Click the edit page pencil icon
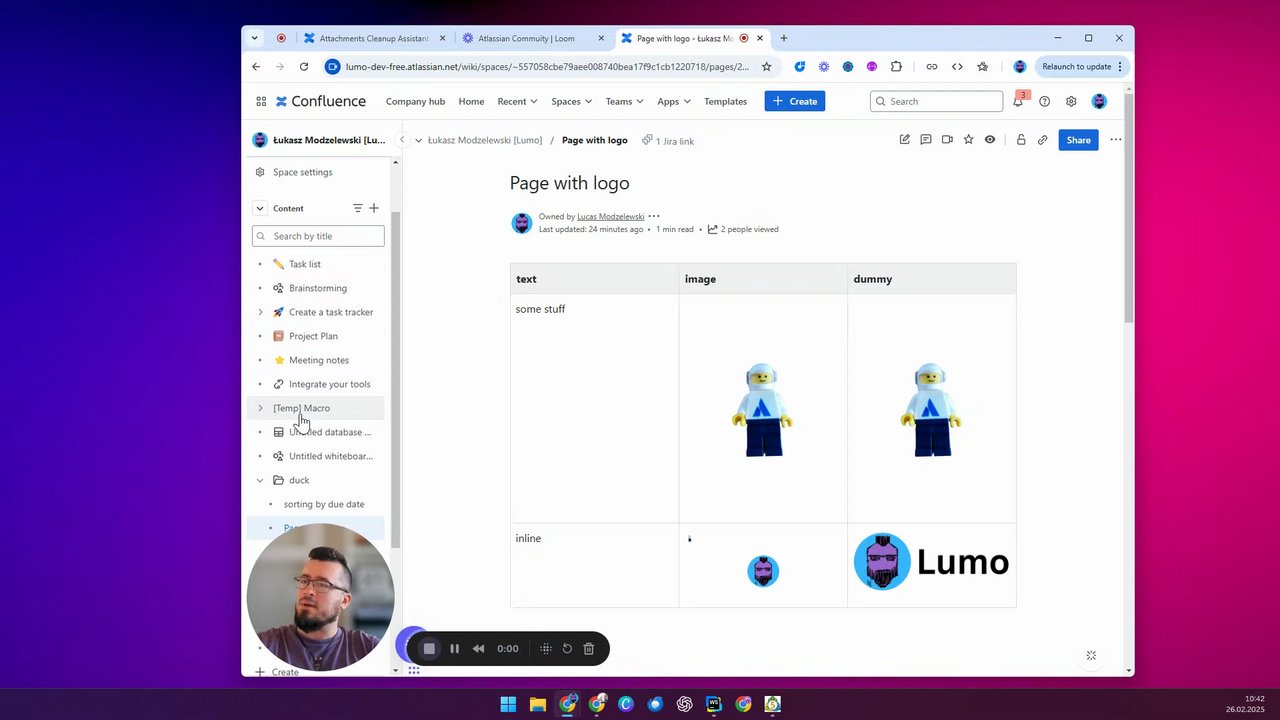This screenshot has height=720, width=1280. [x=904, y=140]
